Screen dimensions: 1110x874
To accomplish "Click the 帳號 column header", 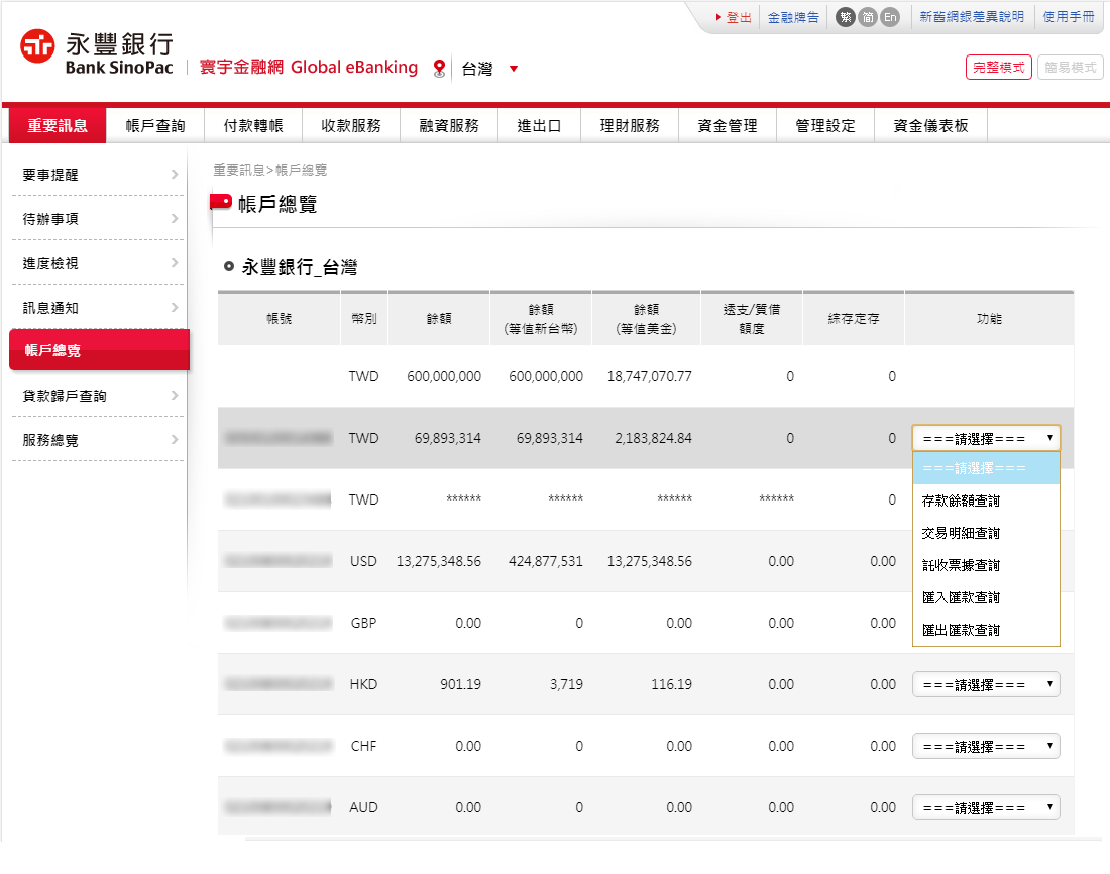I will point(279,318).
